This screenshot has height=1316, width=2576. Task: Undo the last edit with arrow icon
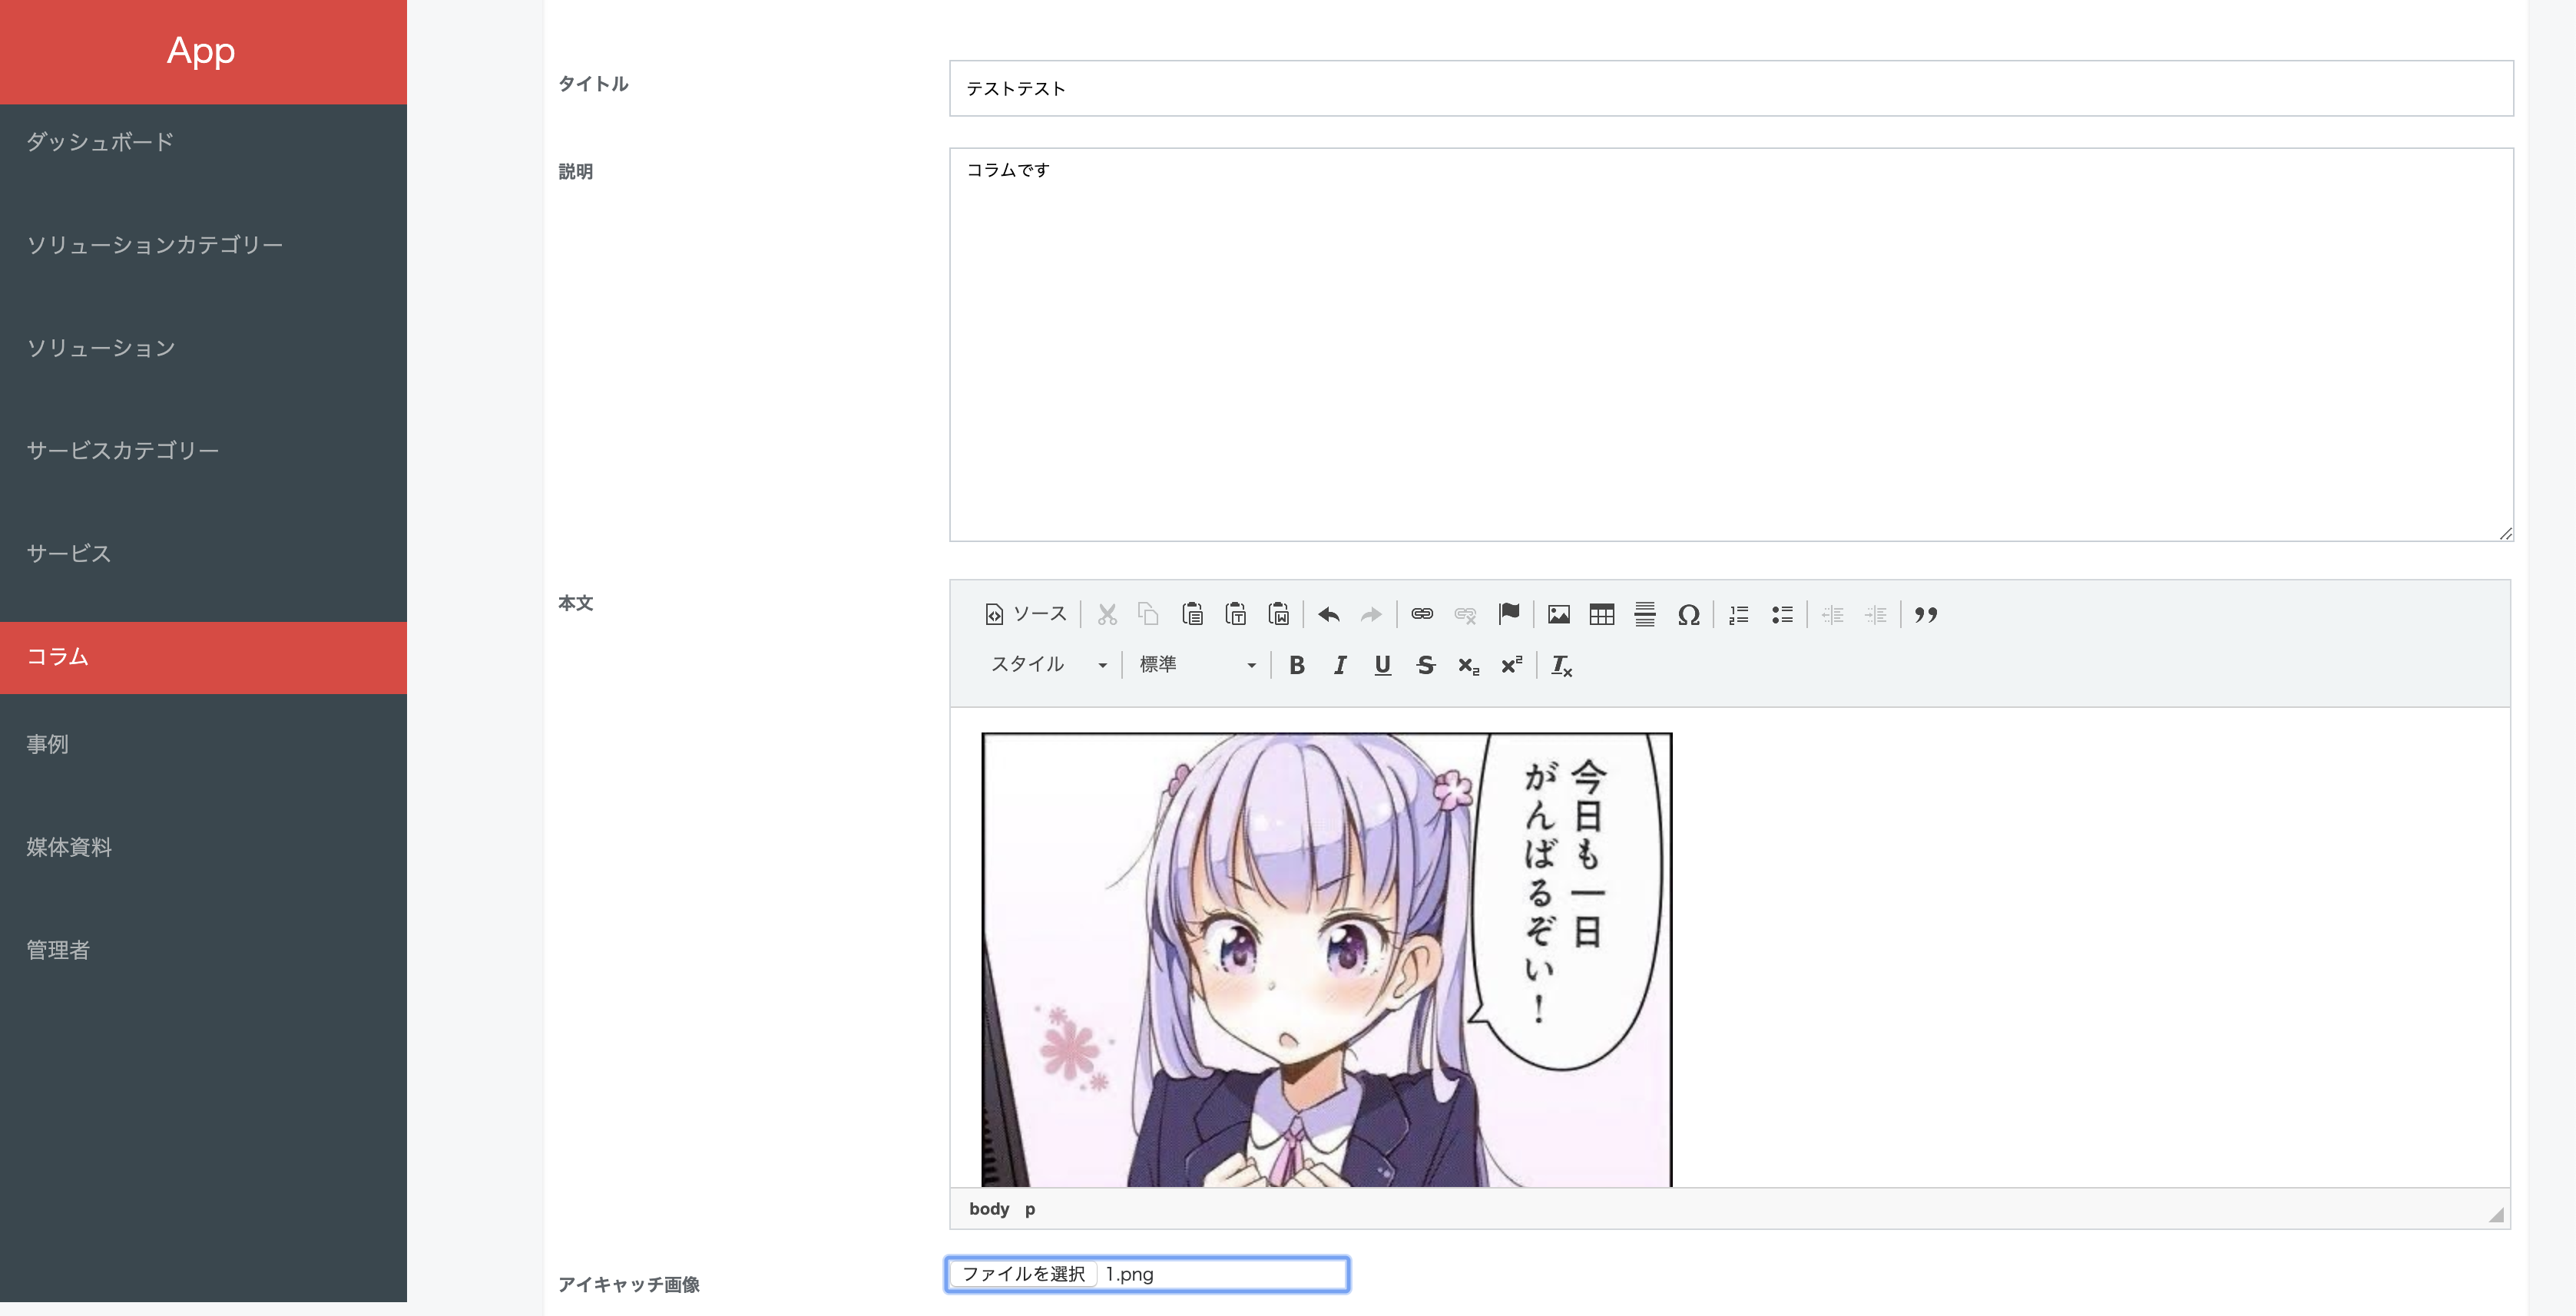tap(1329, 614)
